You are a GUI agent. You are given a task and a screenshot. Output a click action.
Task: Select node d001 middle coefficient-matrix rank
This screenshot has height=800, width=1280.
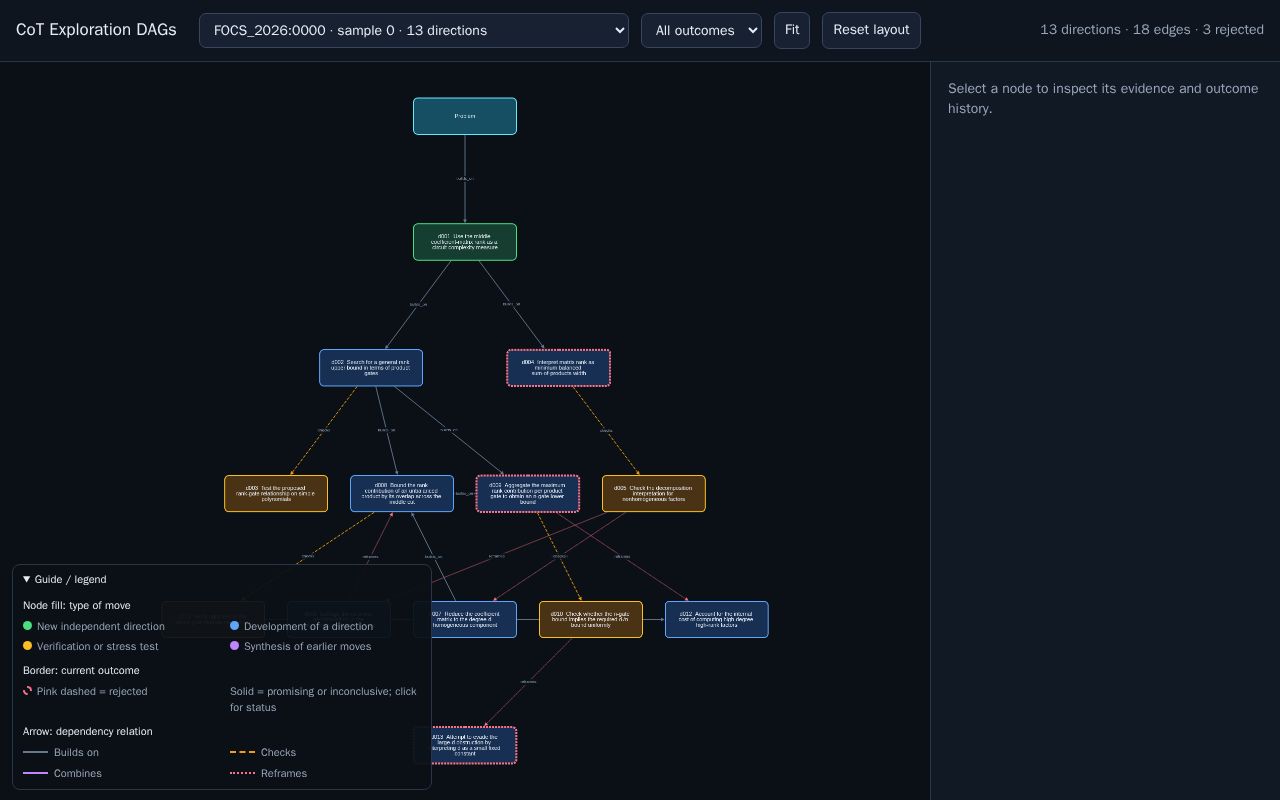tap(465, 242)
